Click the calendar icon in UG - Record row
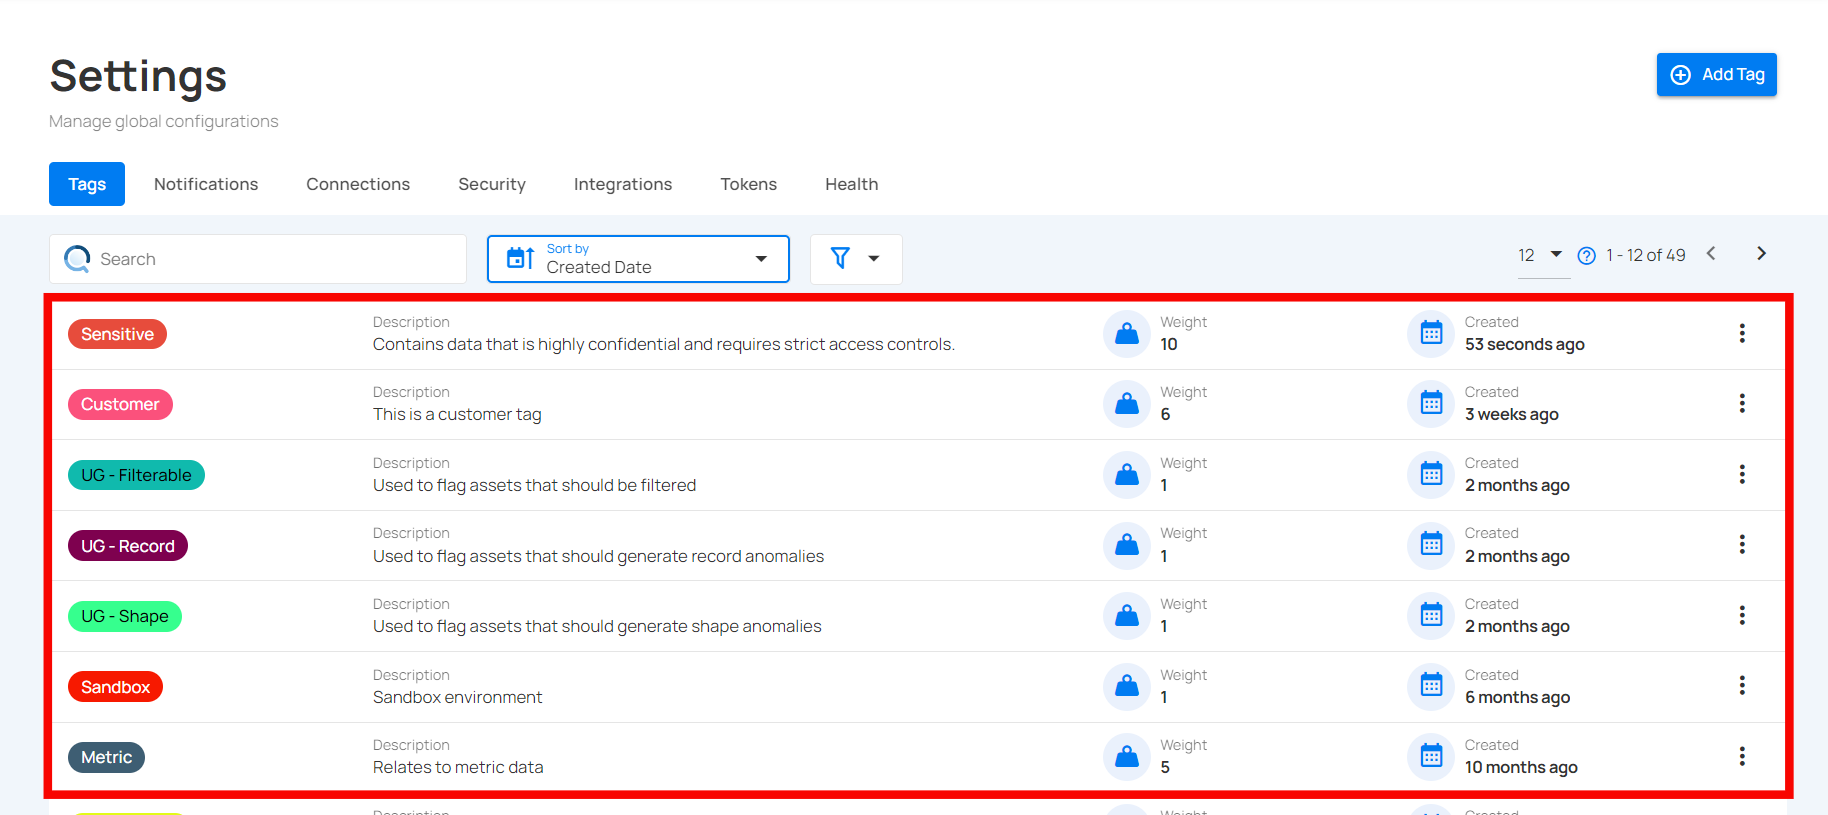This screenshot has height=815, width=1828. pos(1431,545)
